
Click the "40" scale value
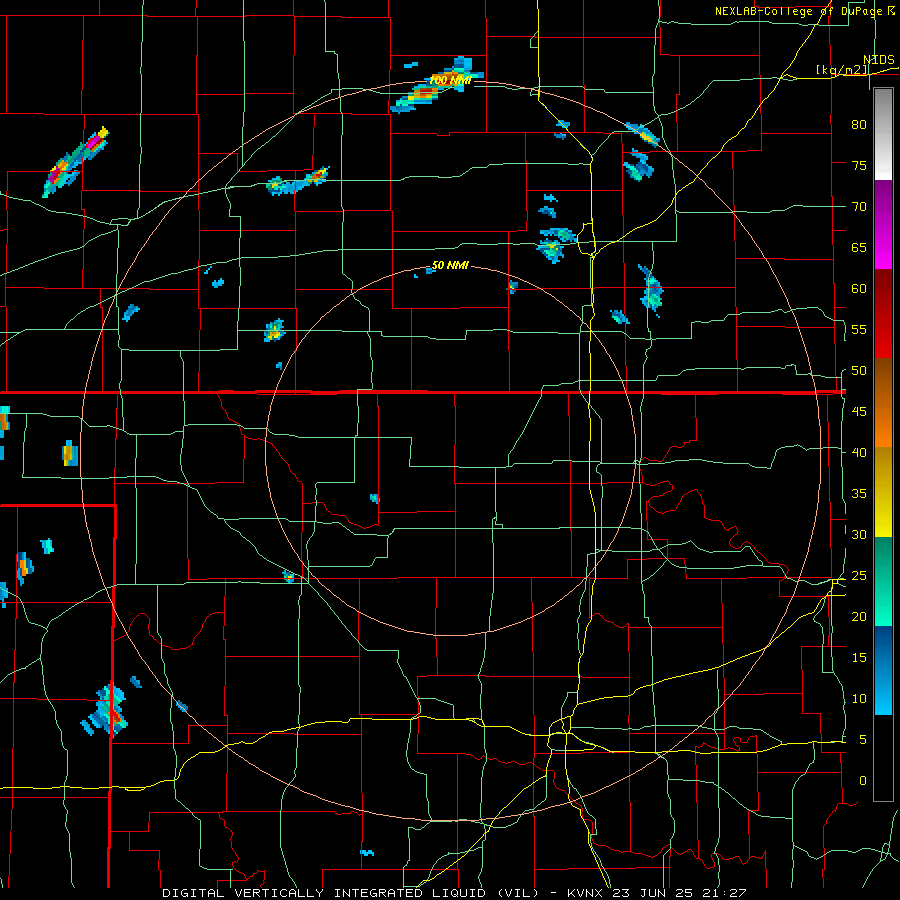click(x=859, y=452)
